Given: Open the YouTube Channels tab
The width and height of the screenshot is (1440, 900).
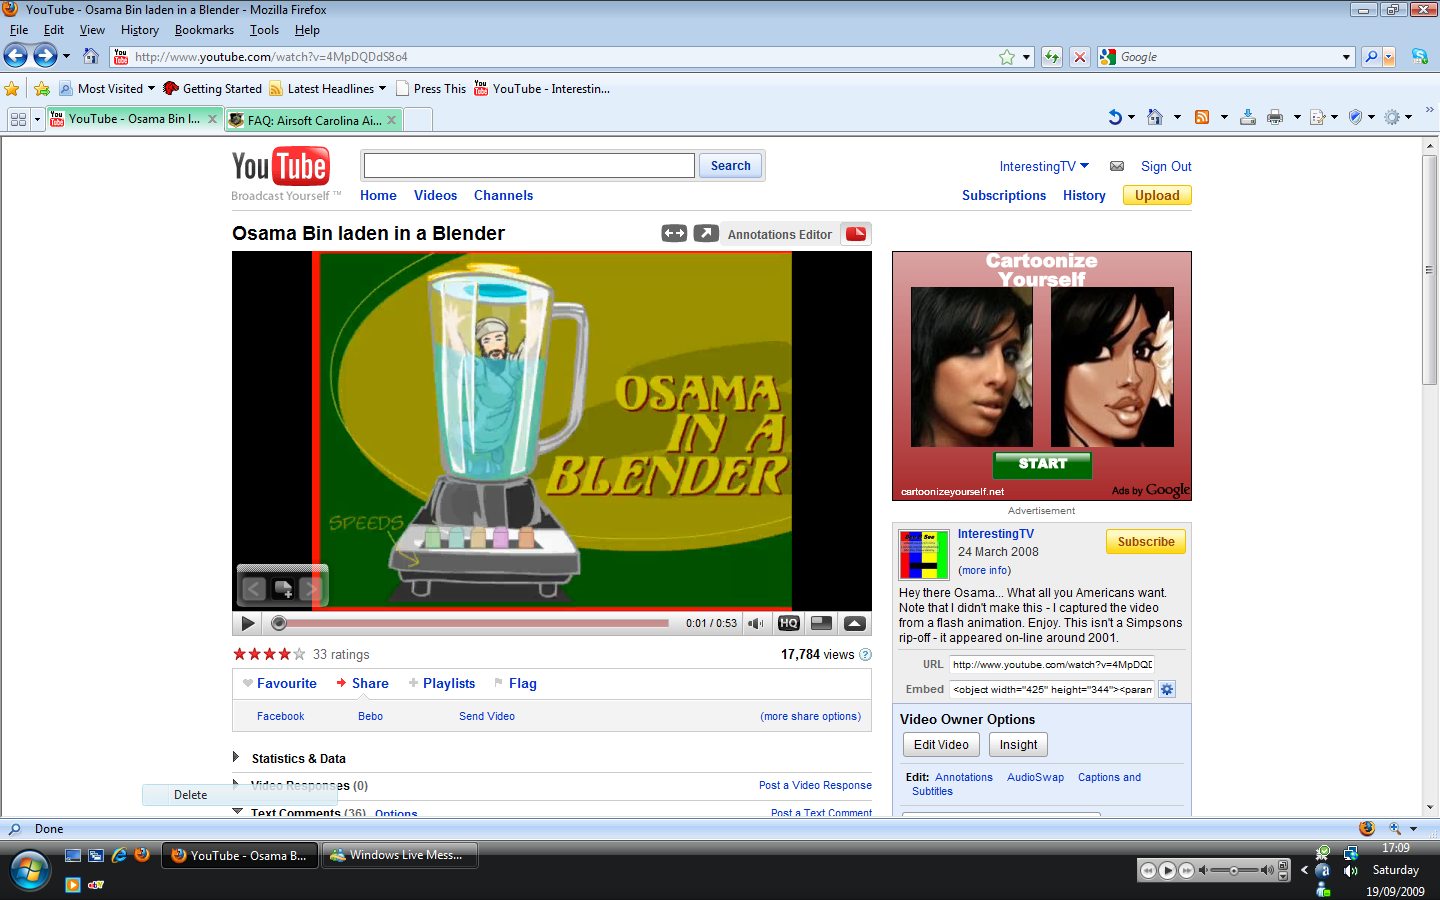Looking at the screenshot, I should (x=503, y=196).
